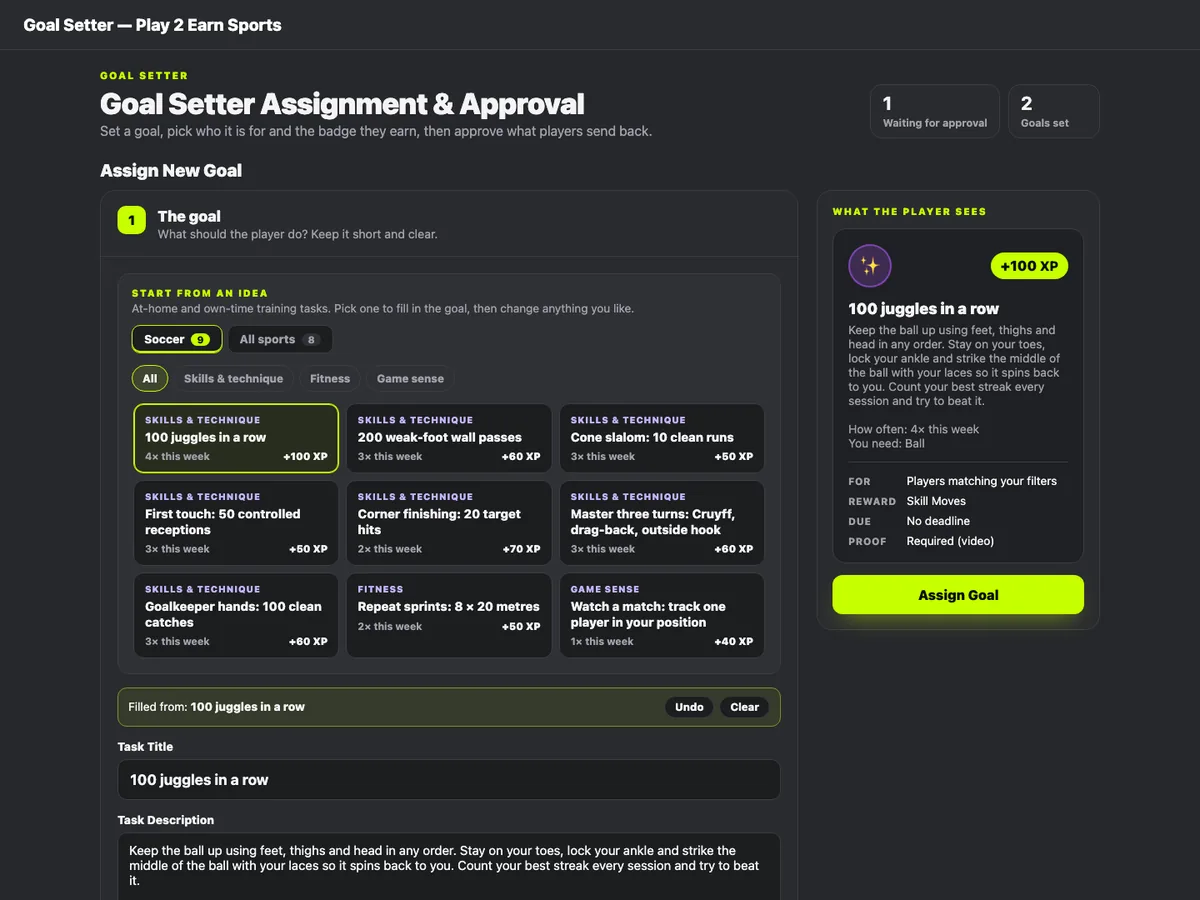Click the +100 XP badge in player preview

[x=1029, y=266]
